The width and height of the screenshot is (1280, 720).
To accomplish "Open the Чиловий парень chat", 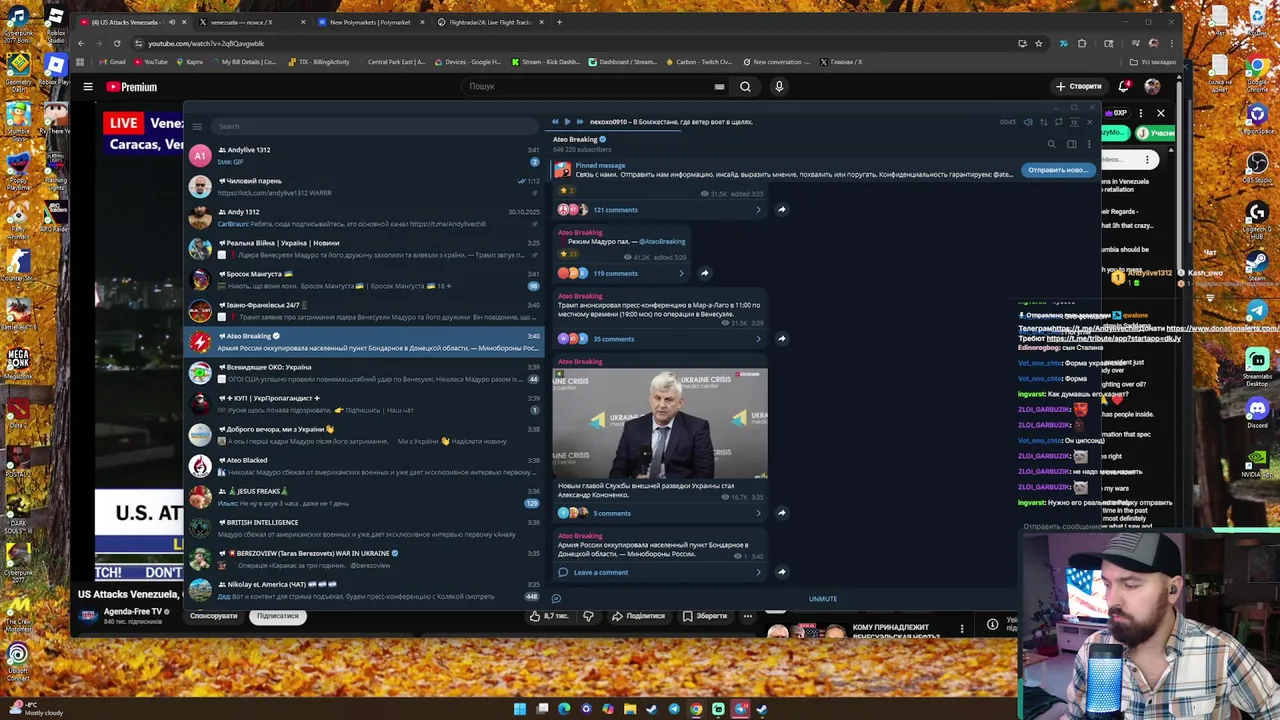I will pyautogui.click(x=364, y=186).
